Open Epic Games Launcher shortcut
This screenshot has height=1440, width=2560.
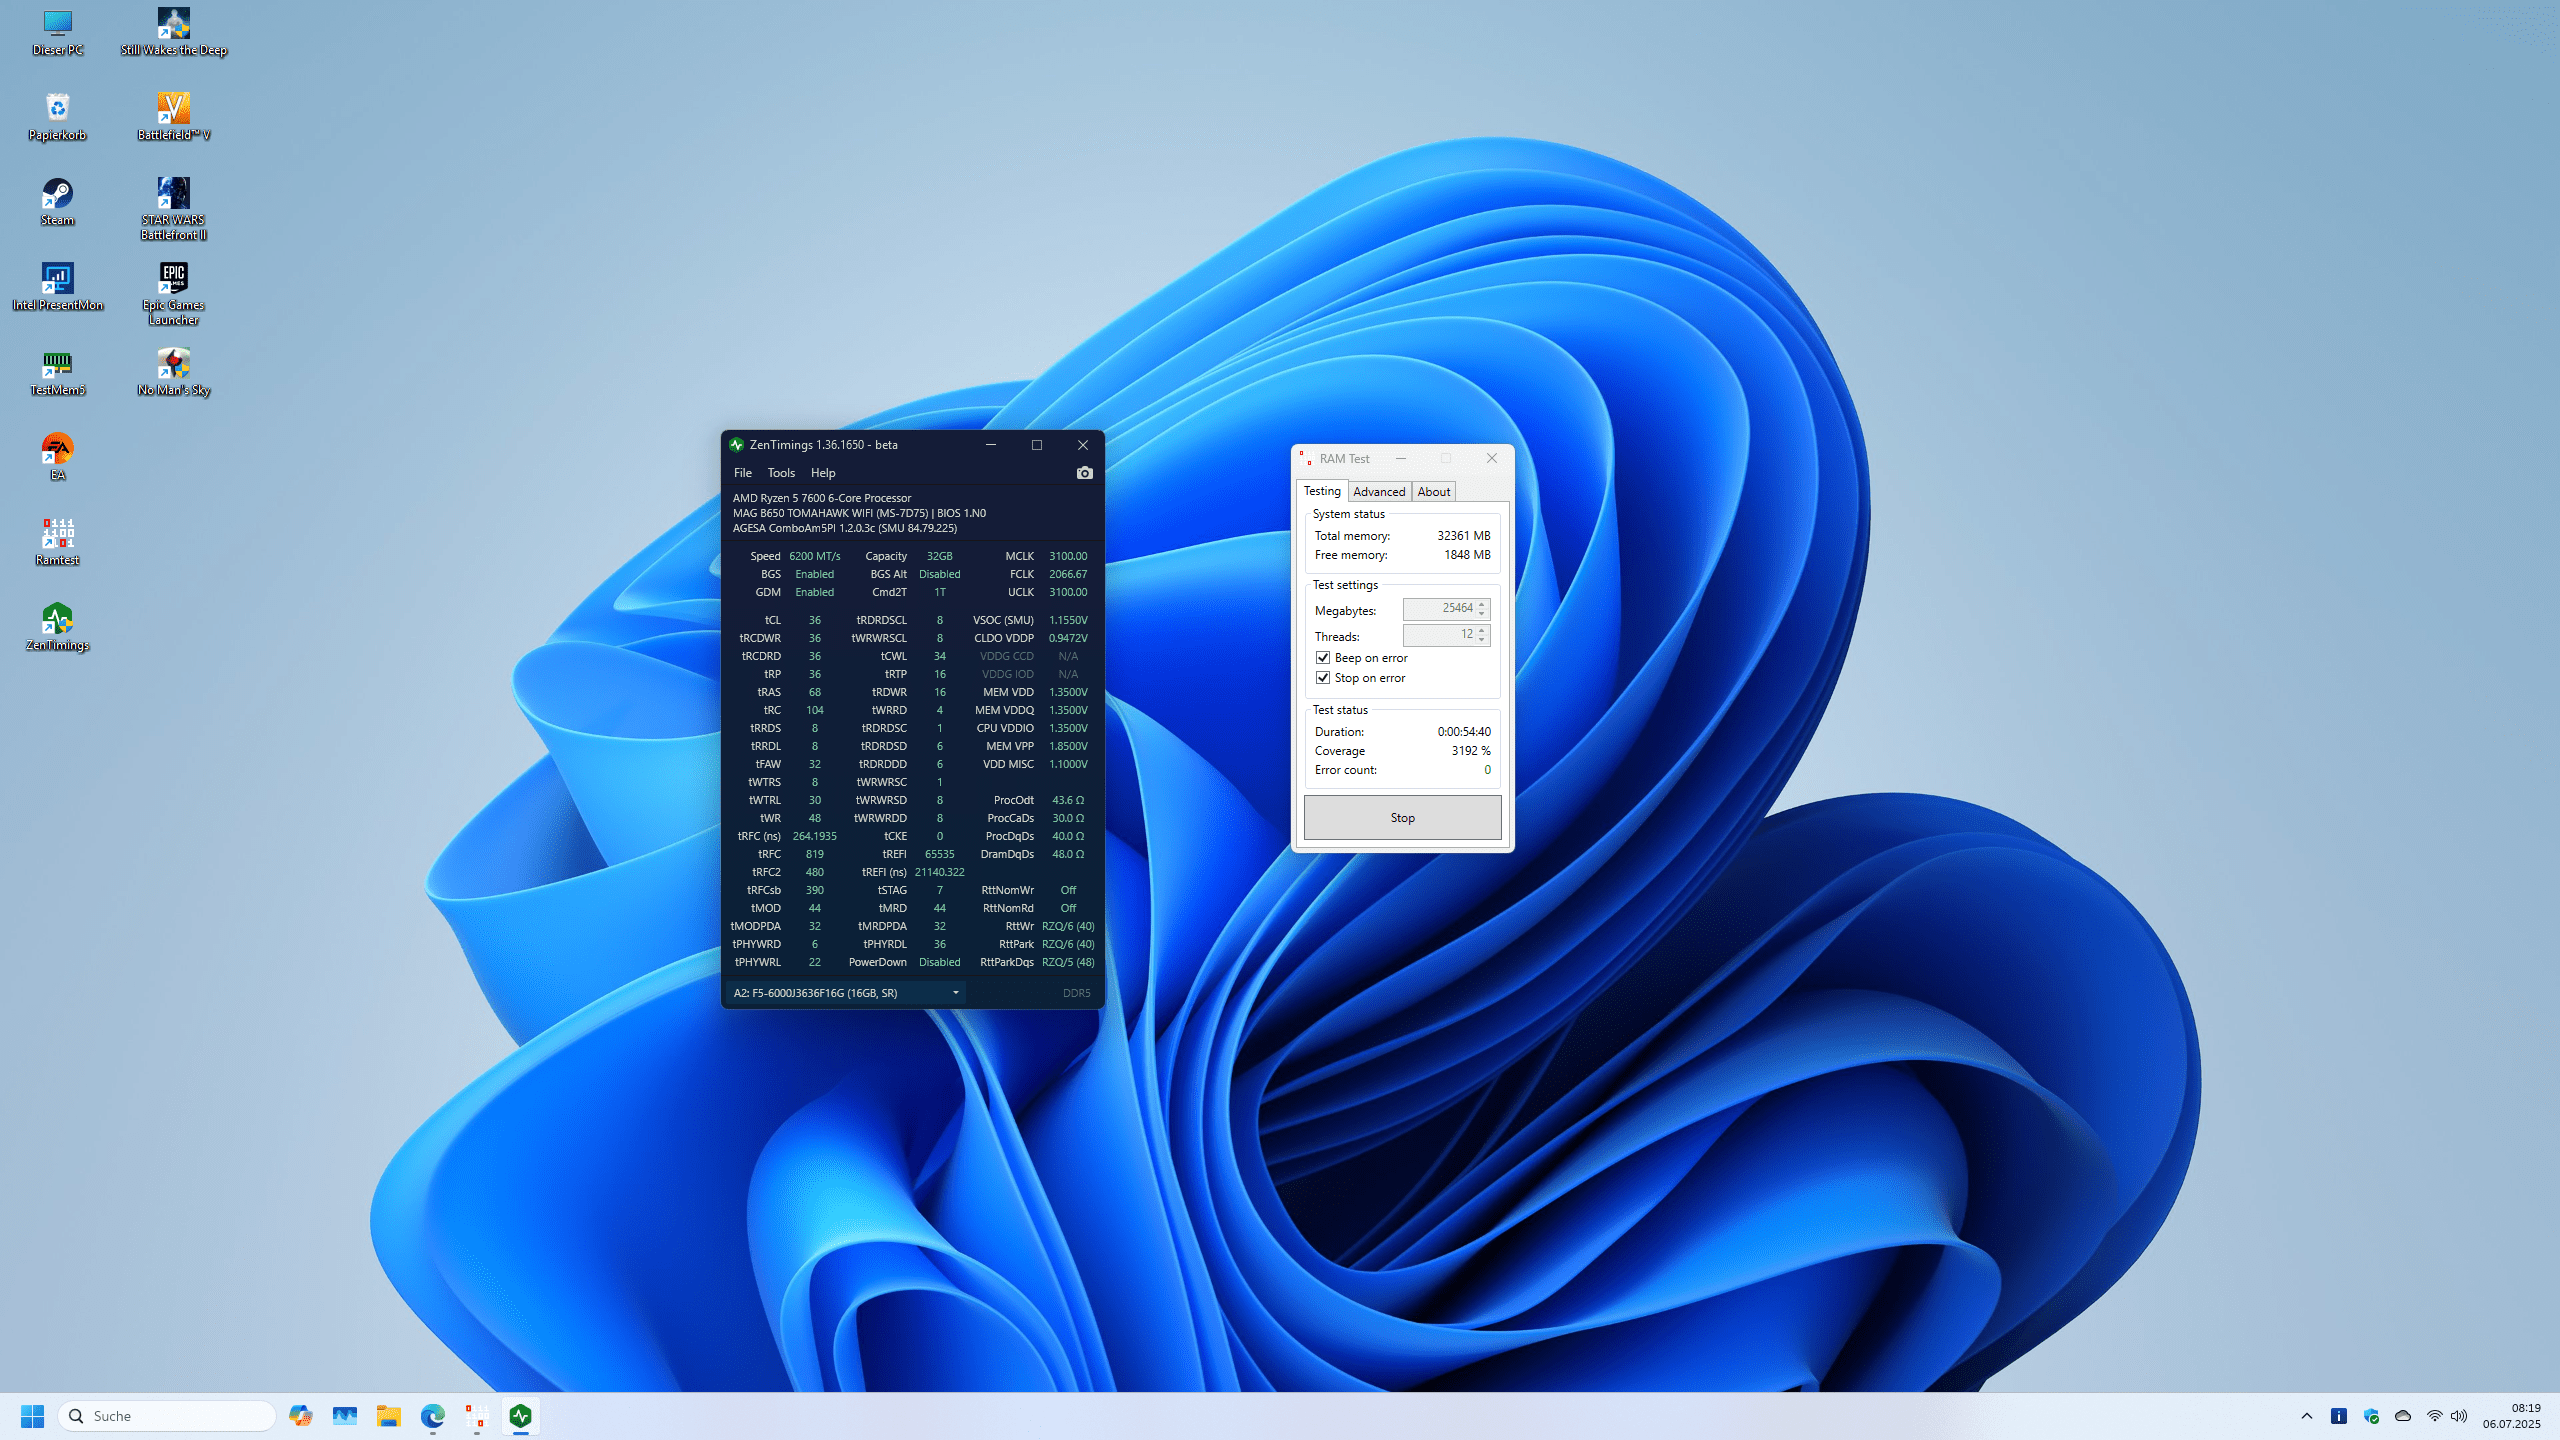(173, 280)
